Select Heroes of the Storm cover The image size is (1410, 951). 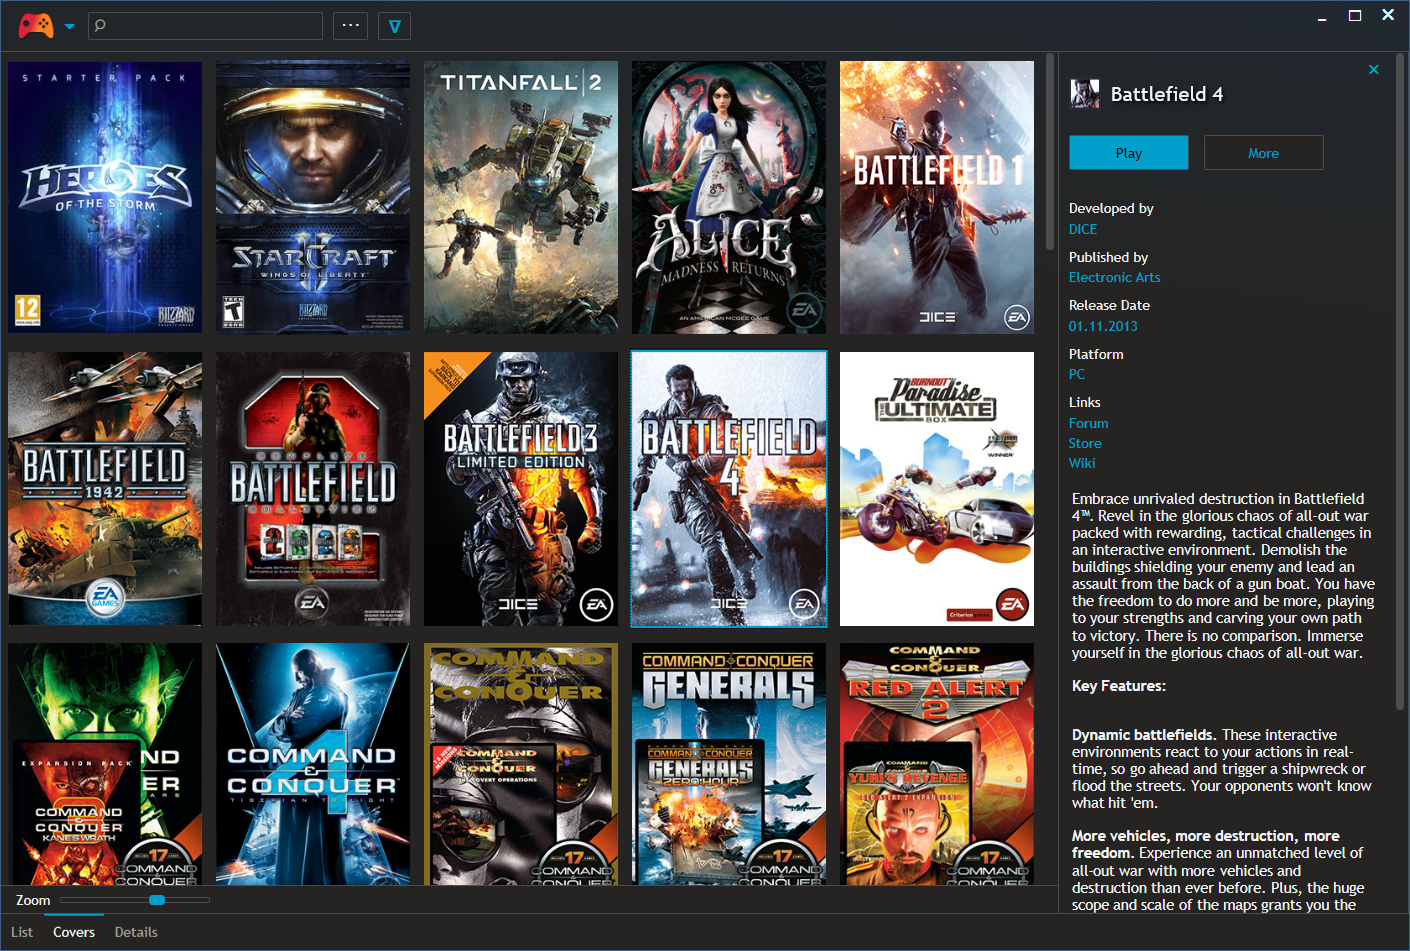(x=105, y=198)
